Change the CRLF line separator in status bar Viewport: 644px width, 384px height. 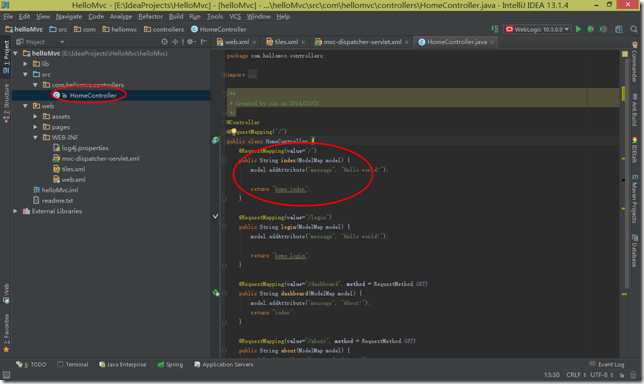[575, 375]
